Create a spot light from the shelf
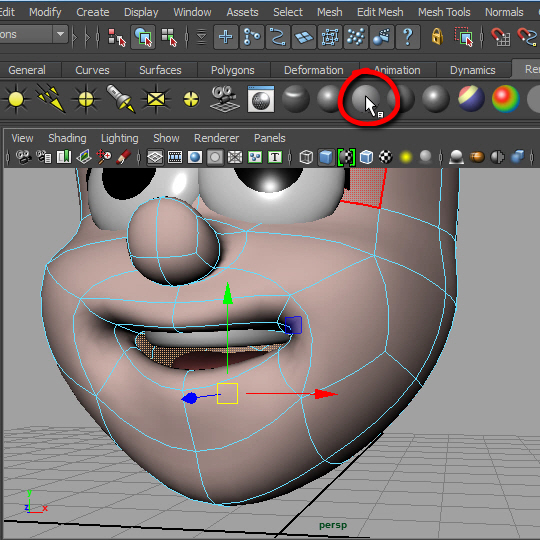Screen dimensions: 540x540 tap(121, 99)
